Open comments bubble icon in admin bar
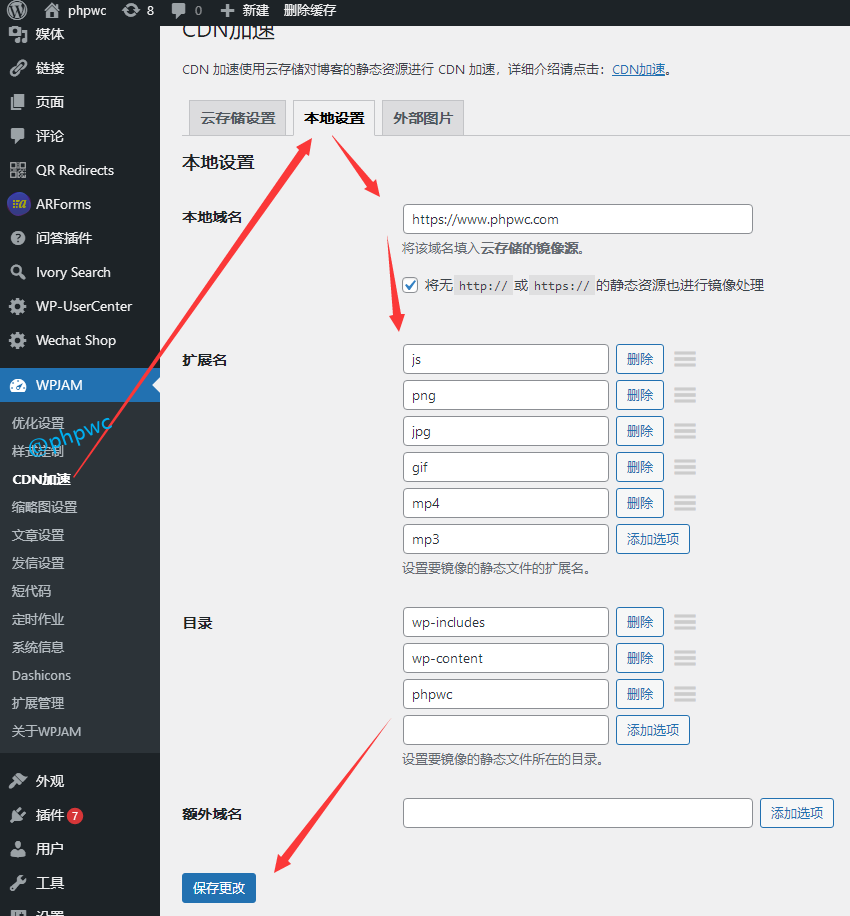850x916 pixels. click(x=179, y=11)
